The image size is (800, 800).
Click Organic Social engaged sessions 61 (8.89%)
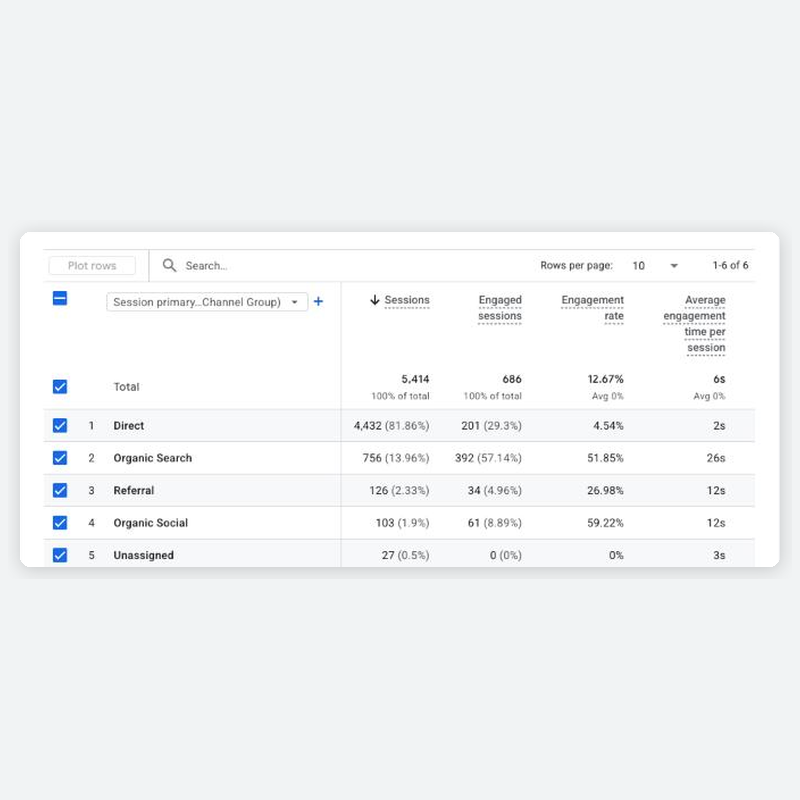(x=494, y=523)
